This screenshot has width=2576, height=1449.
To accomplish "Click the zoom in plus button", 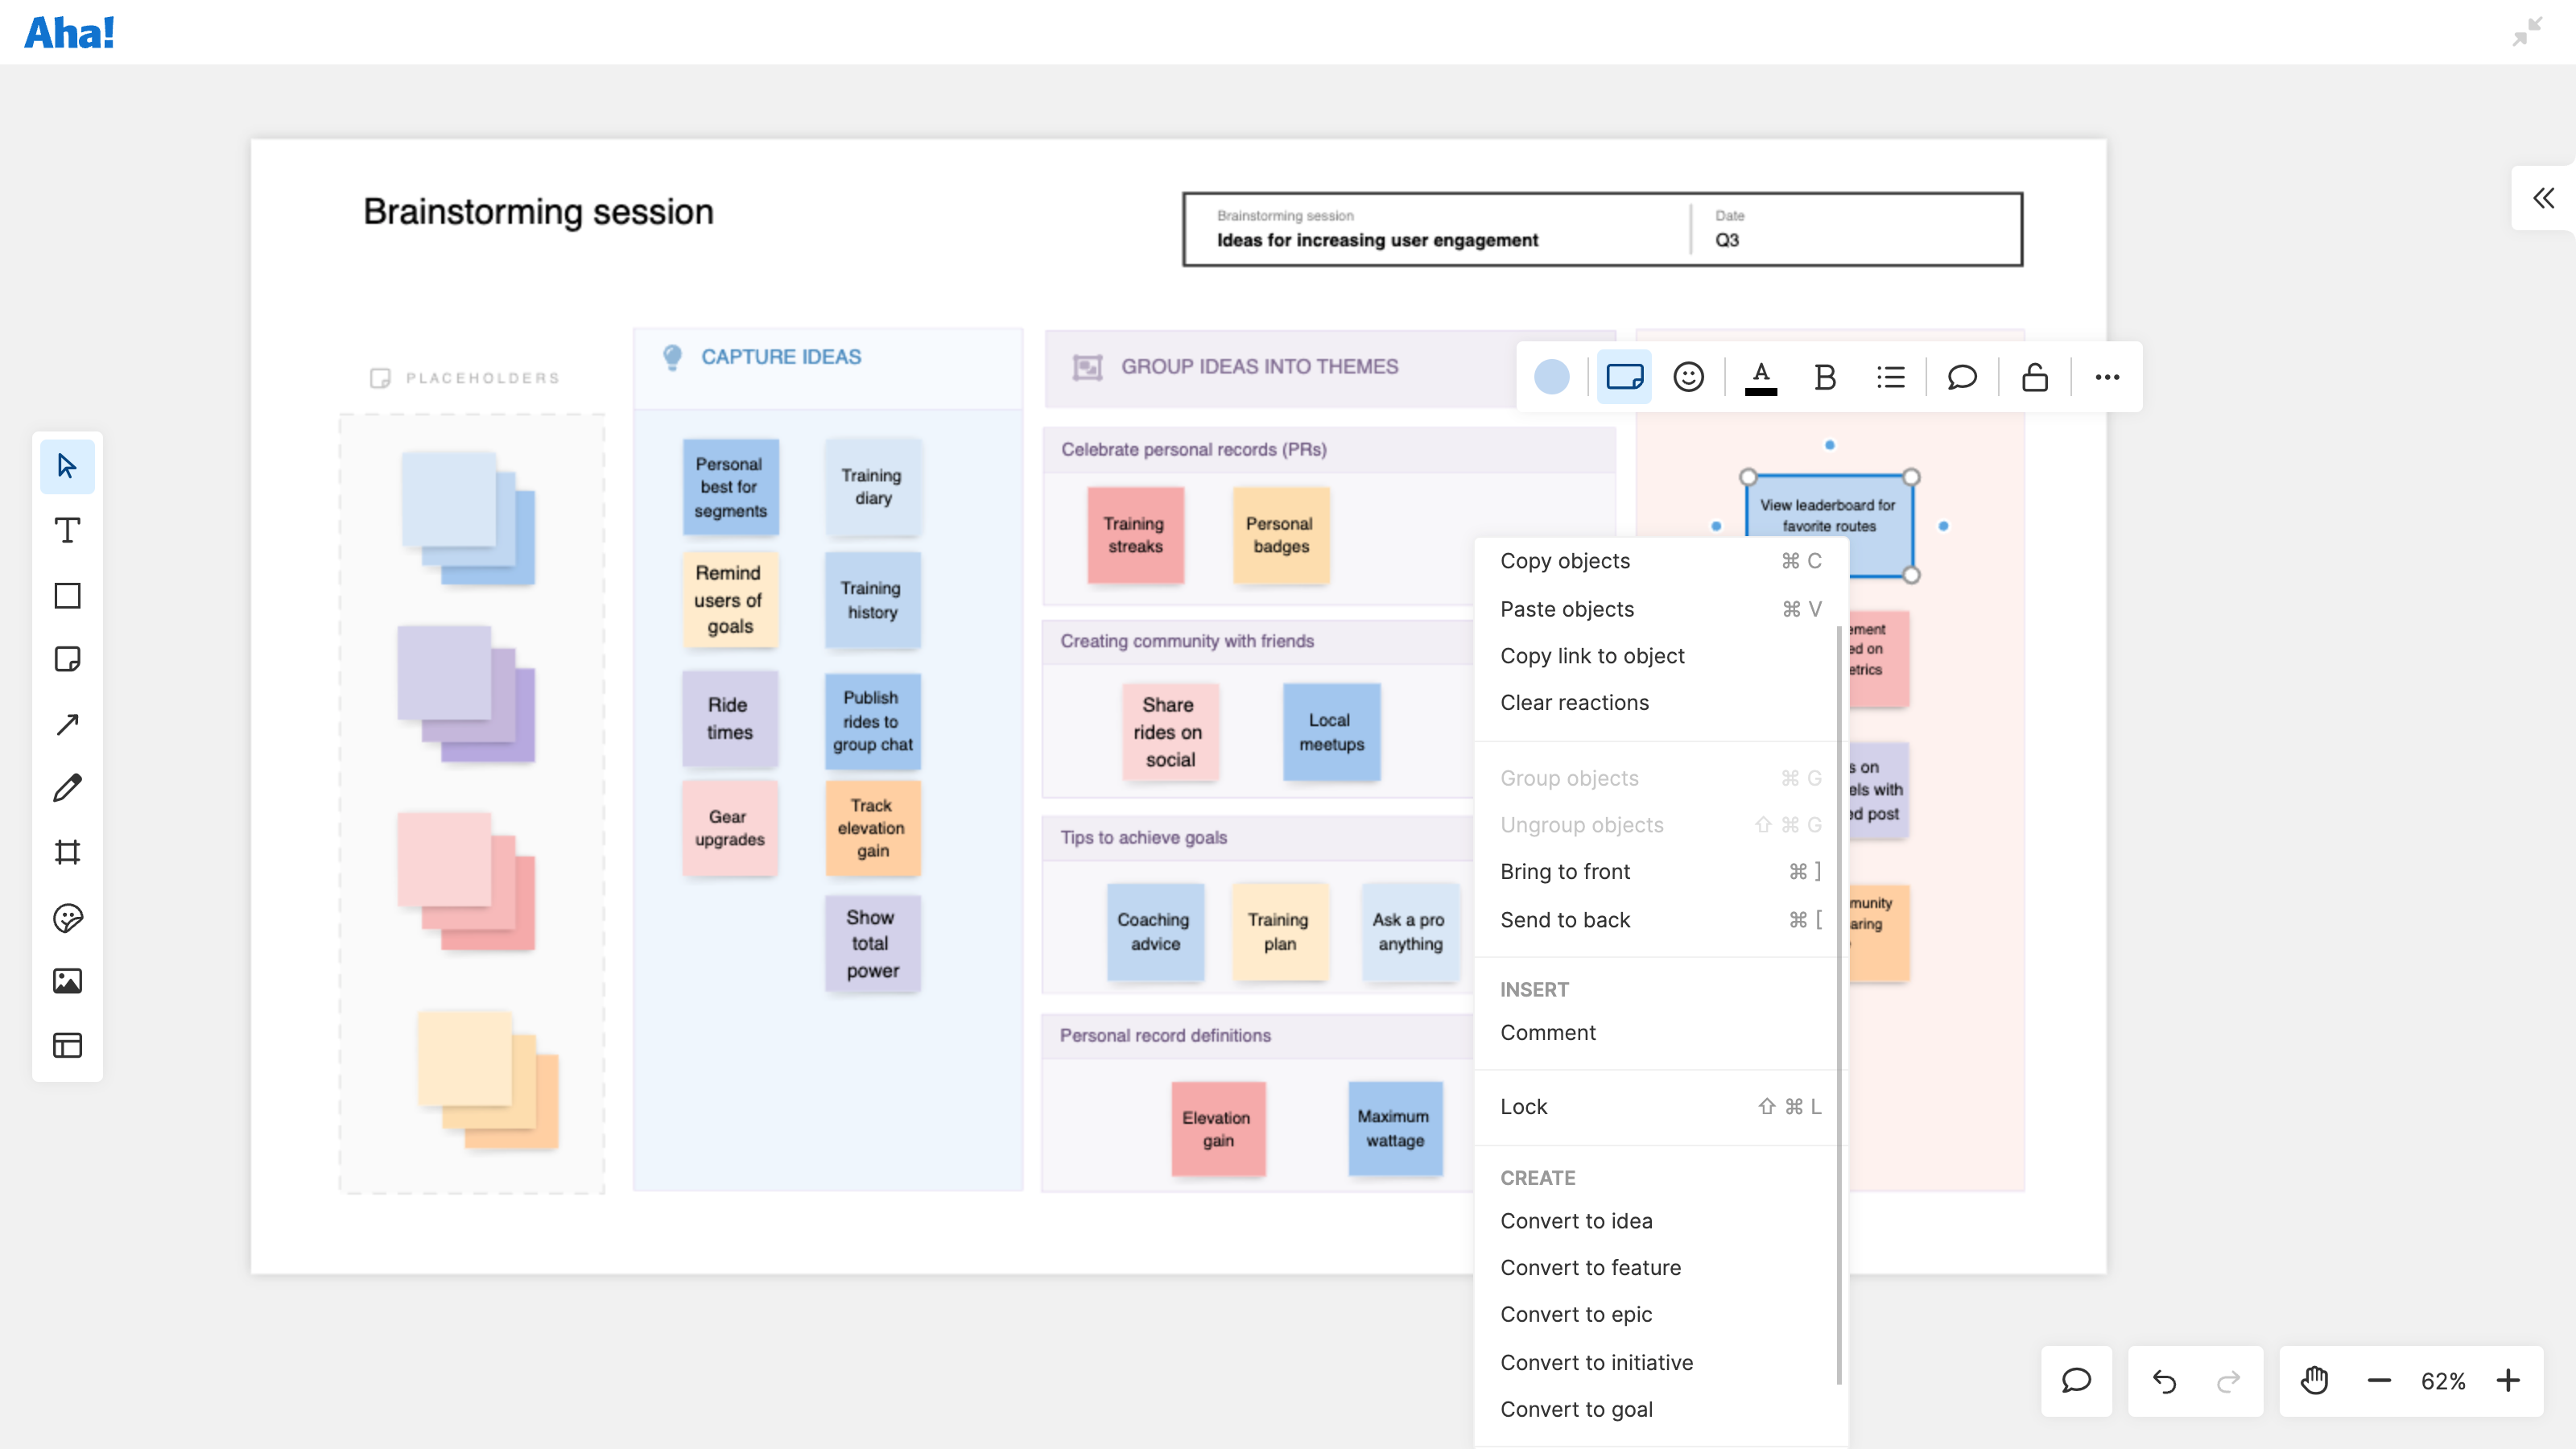I will 2508,1381.
